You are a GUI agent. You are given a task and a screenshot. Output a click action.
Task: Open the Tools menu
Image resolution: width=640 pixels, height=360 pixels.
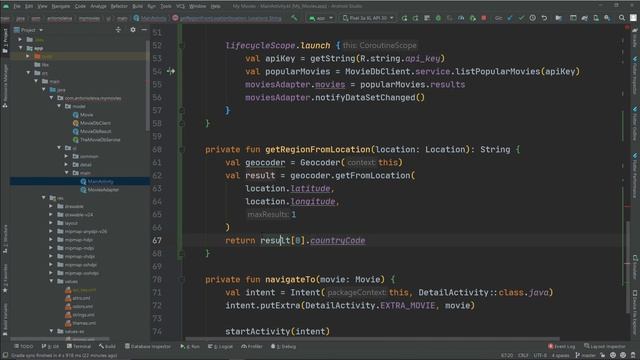coord(166,6)
